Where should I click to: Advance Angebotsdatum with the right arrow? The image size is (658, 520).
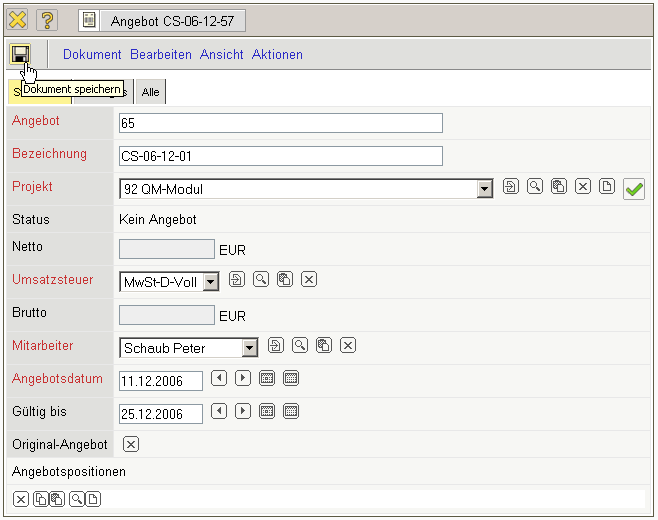pyautogui.click(x=243, y=379)
